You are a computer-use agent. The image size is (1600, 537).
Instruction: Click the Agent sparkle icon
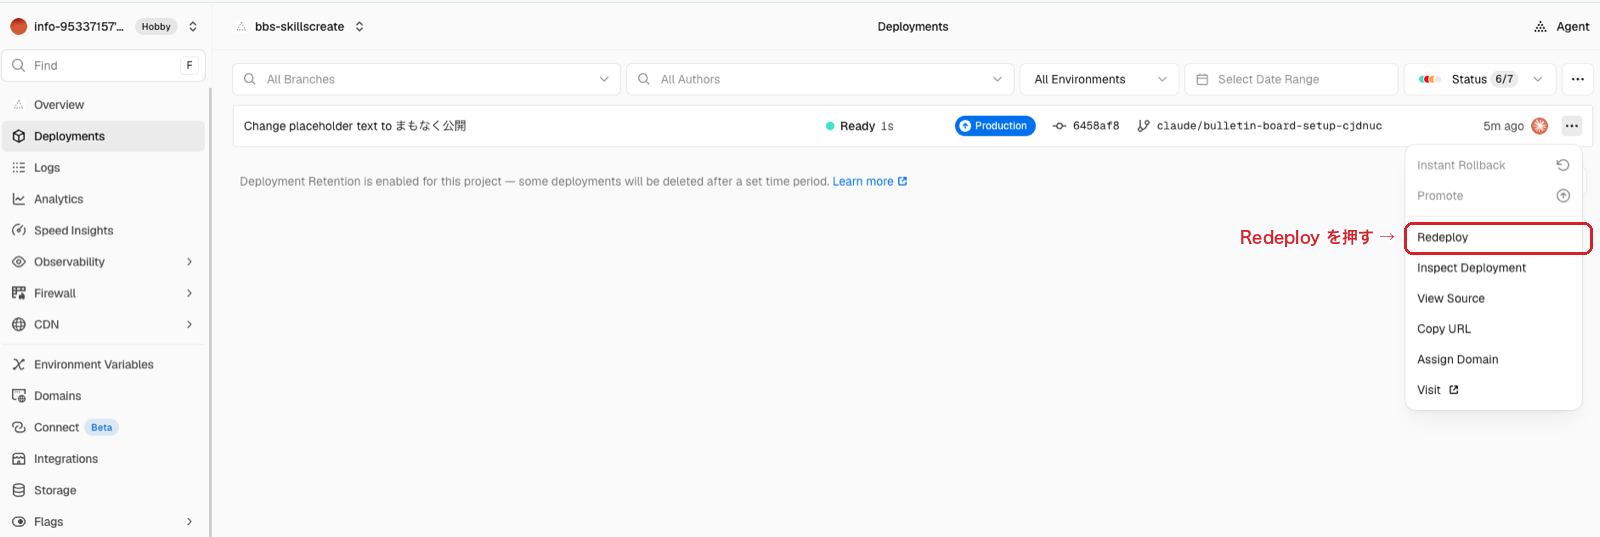pos(1540,27)
